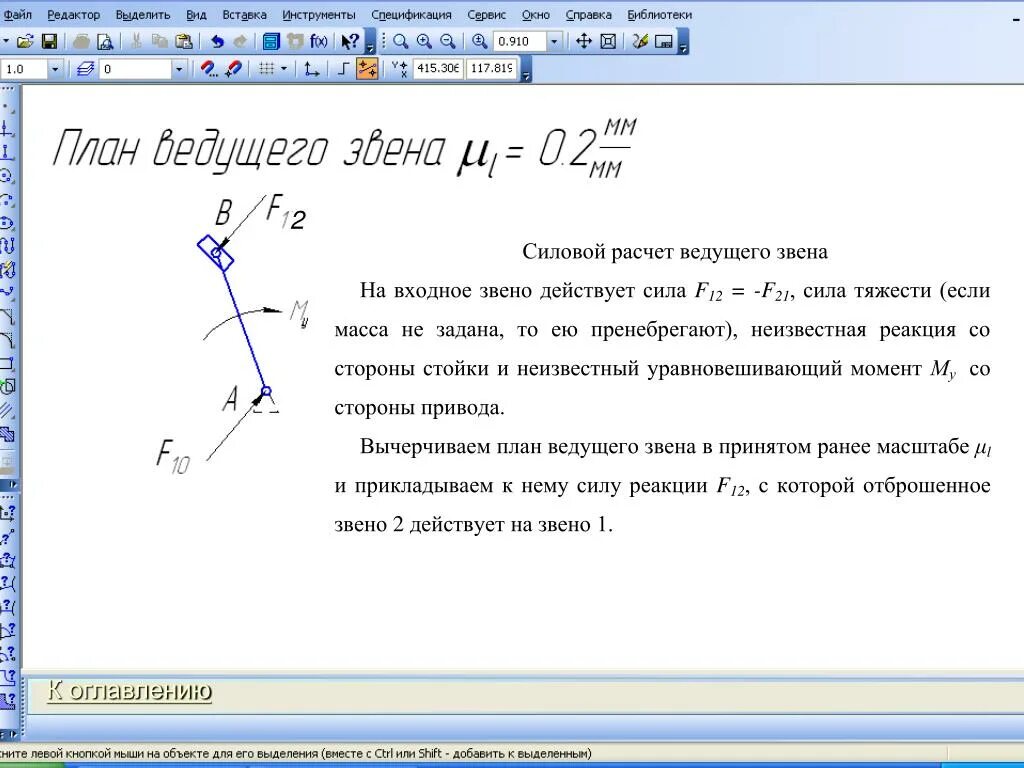Click heading Силовой расчет ведущего звена

click(x=675, y=251)
